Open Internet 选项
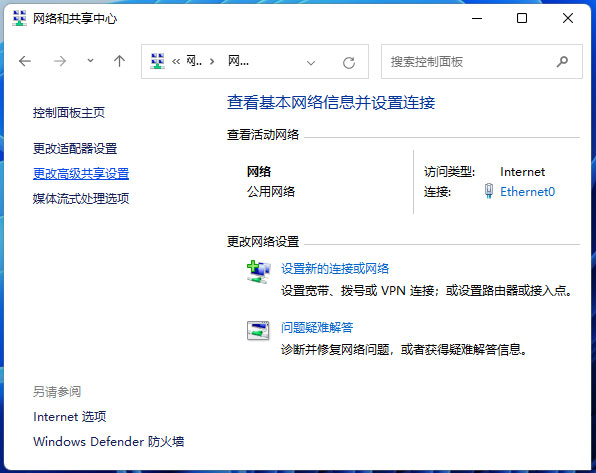Image resolution: width=596 pixels, height=473 pixels. coord(70,417)
